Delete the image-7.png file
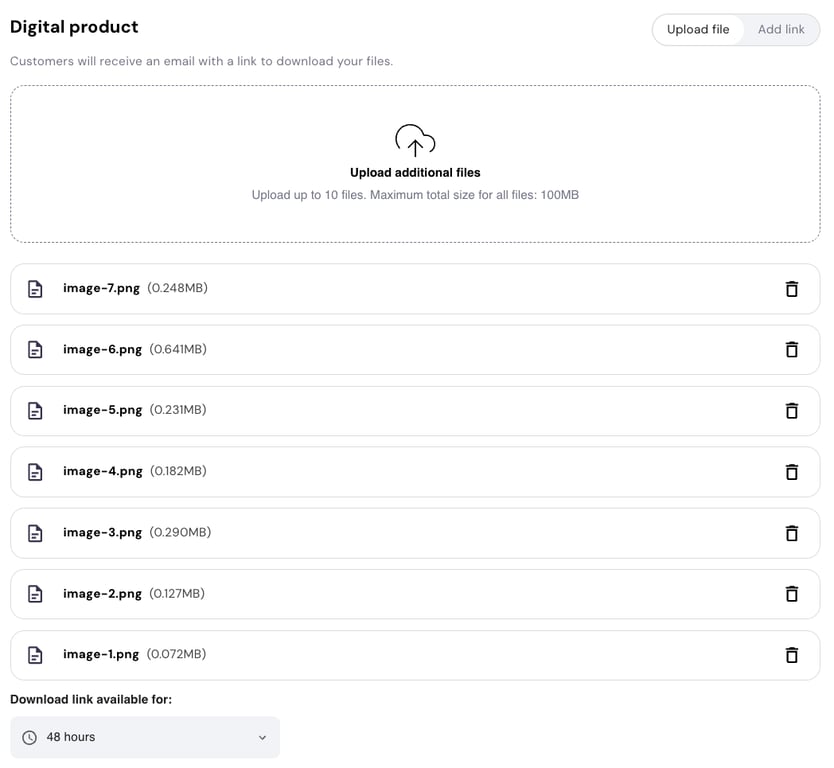 pos(791,288)
